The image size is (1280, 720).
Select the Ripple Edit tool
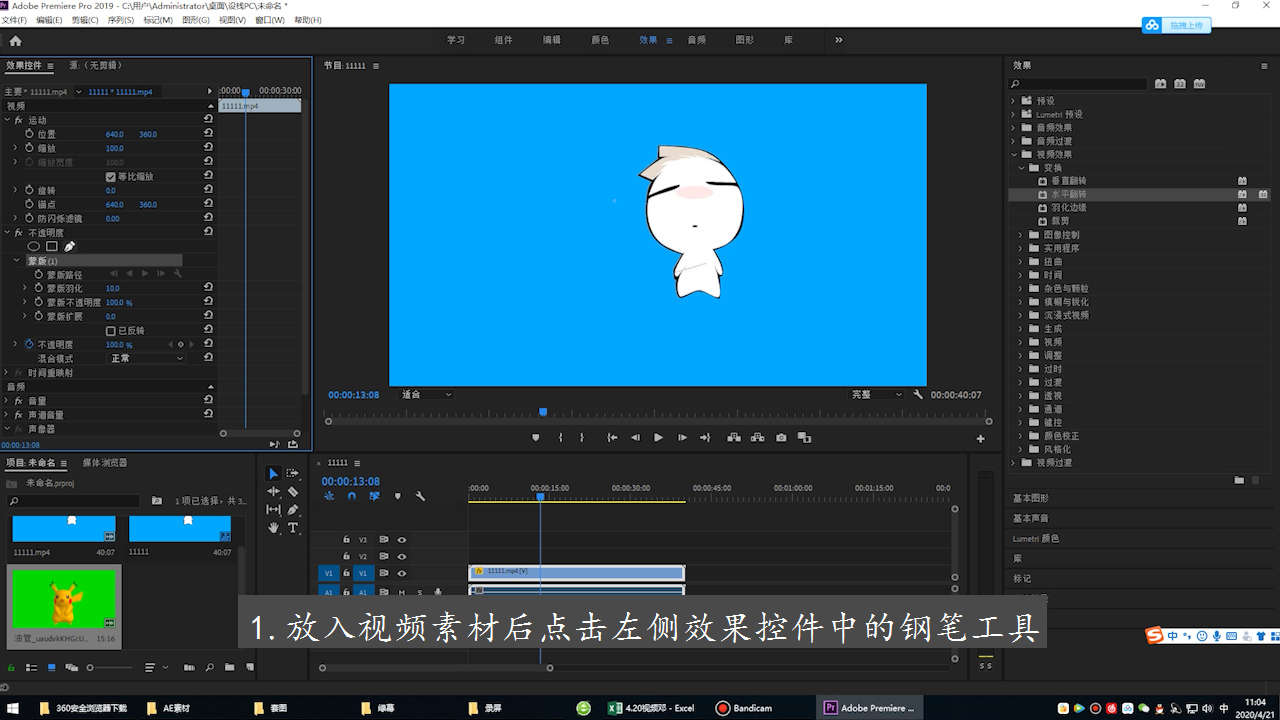(273, 491)
